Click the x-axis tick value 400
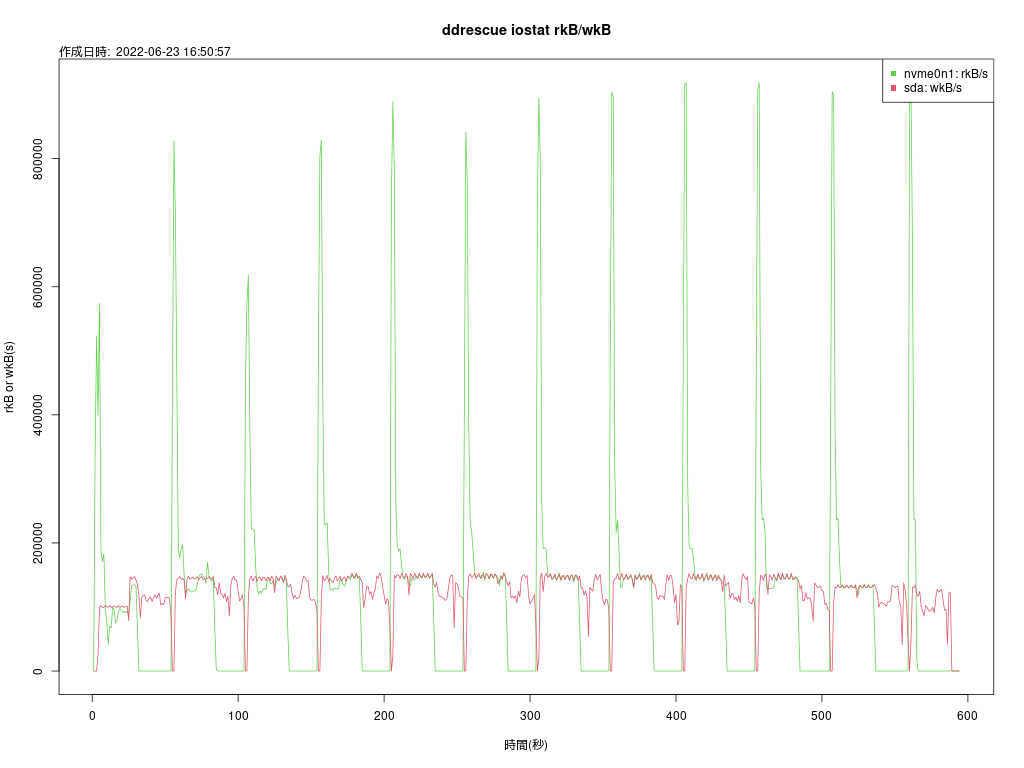The height and width of the screenshot is (768, 1024). pyautogui.click(x=676, y=716)
